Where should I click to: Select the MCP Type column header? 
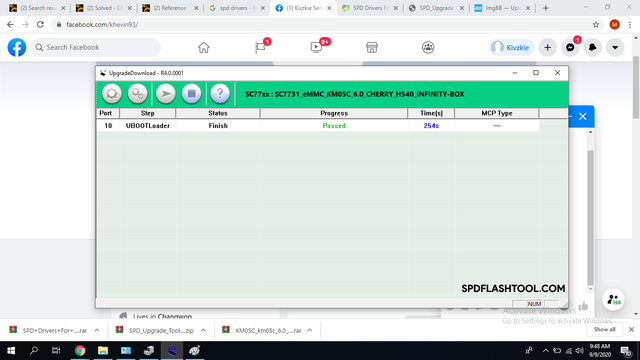497,113
